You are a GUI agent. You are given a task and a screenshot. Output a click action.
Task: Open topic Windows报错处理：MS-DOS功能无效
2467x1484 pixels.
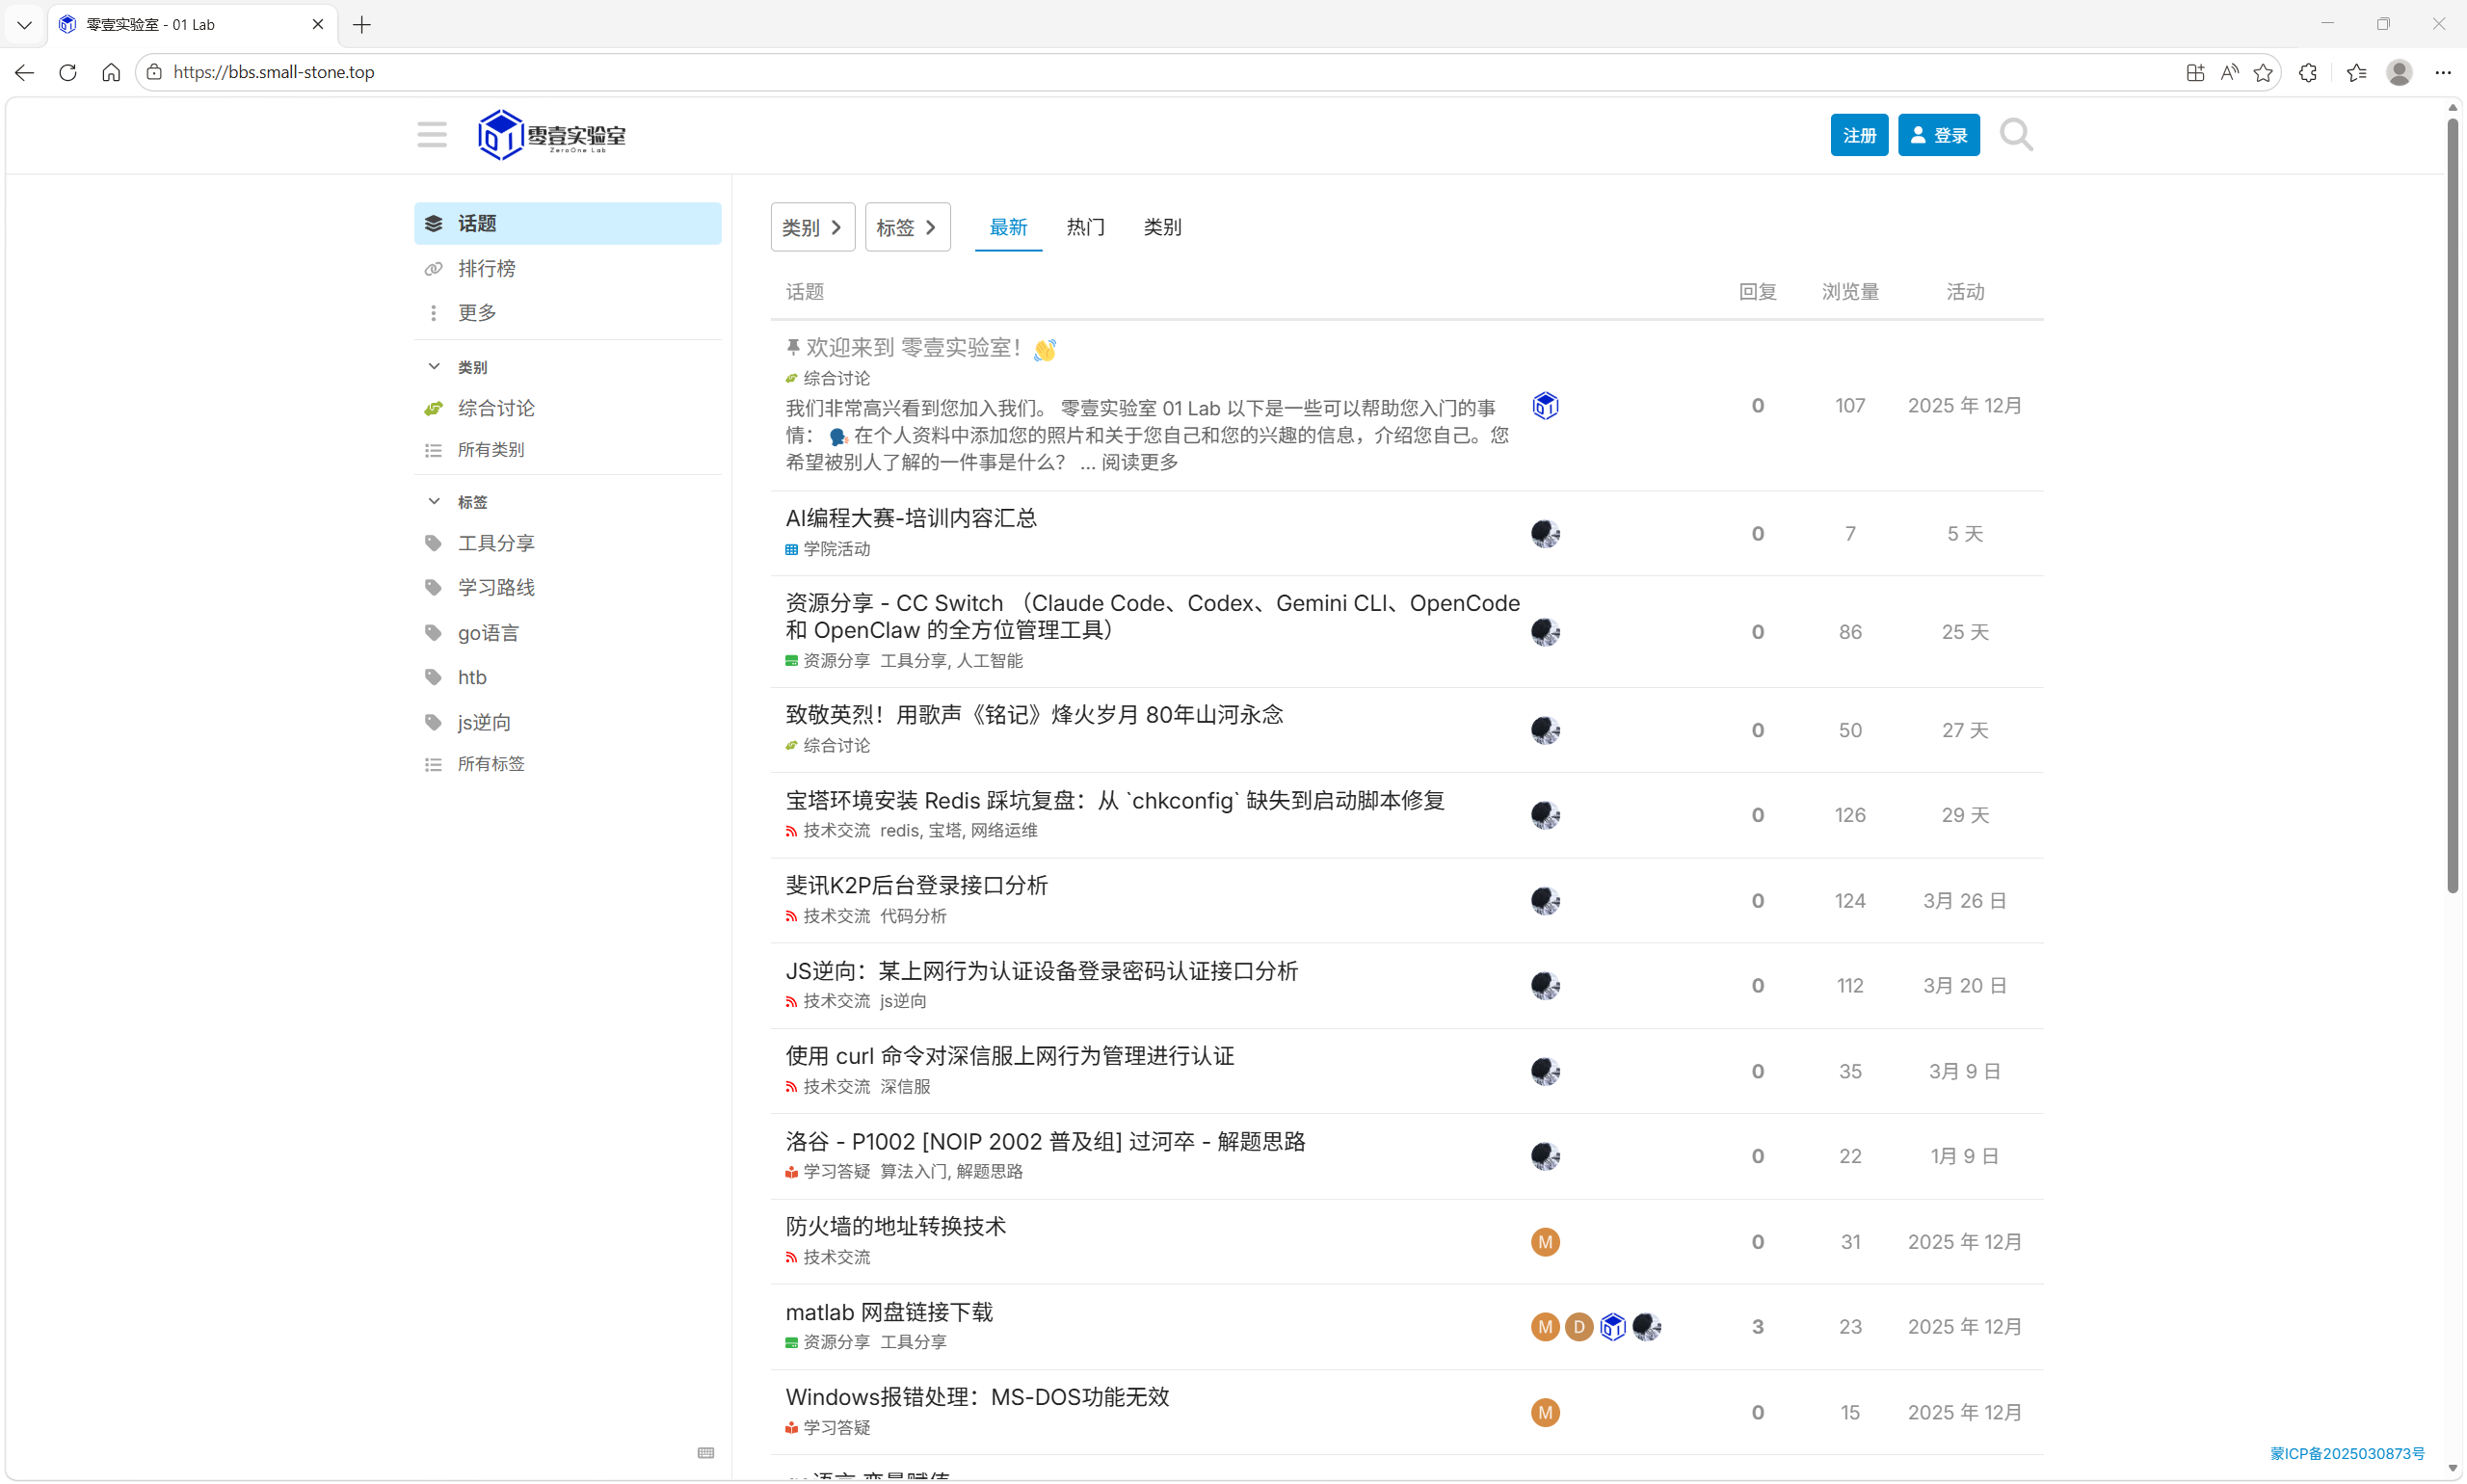point(977,1396)
